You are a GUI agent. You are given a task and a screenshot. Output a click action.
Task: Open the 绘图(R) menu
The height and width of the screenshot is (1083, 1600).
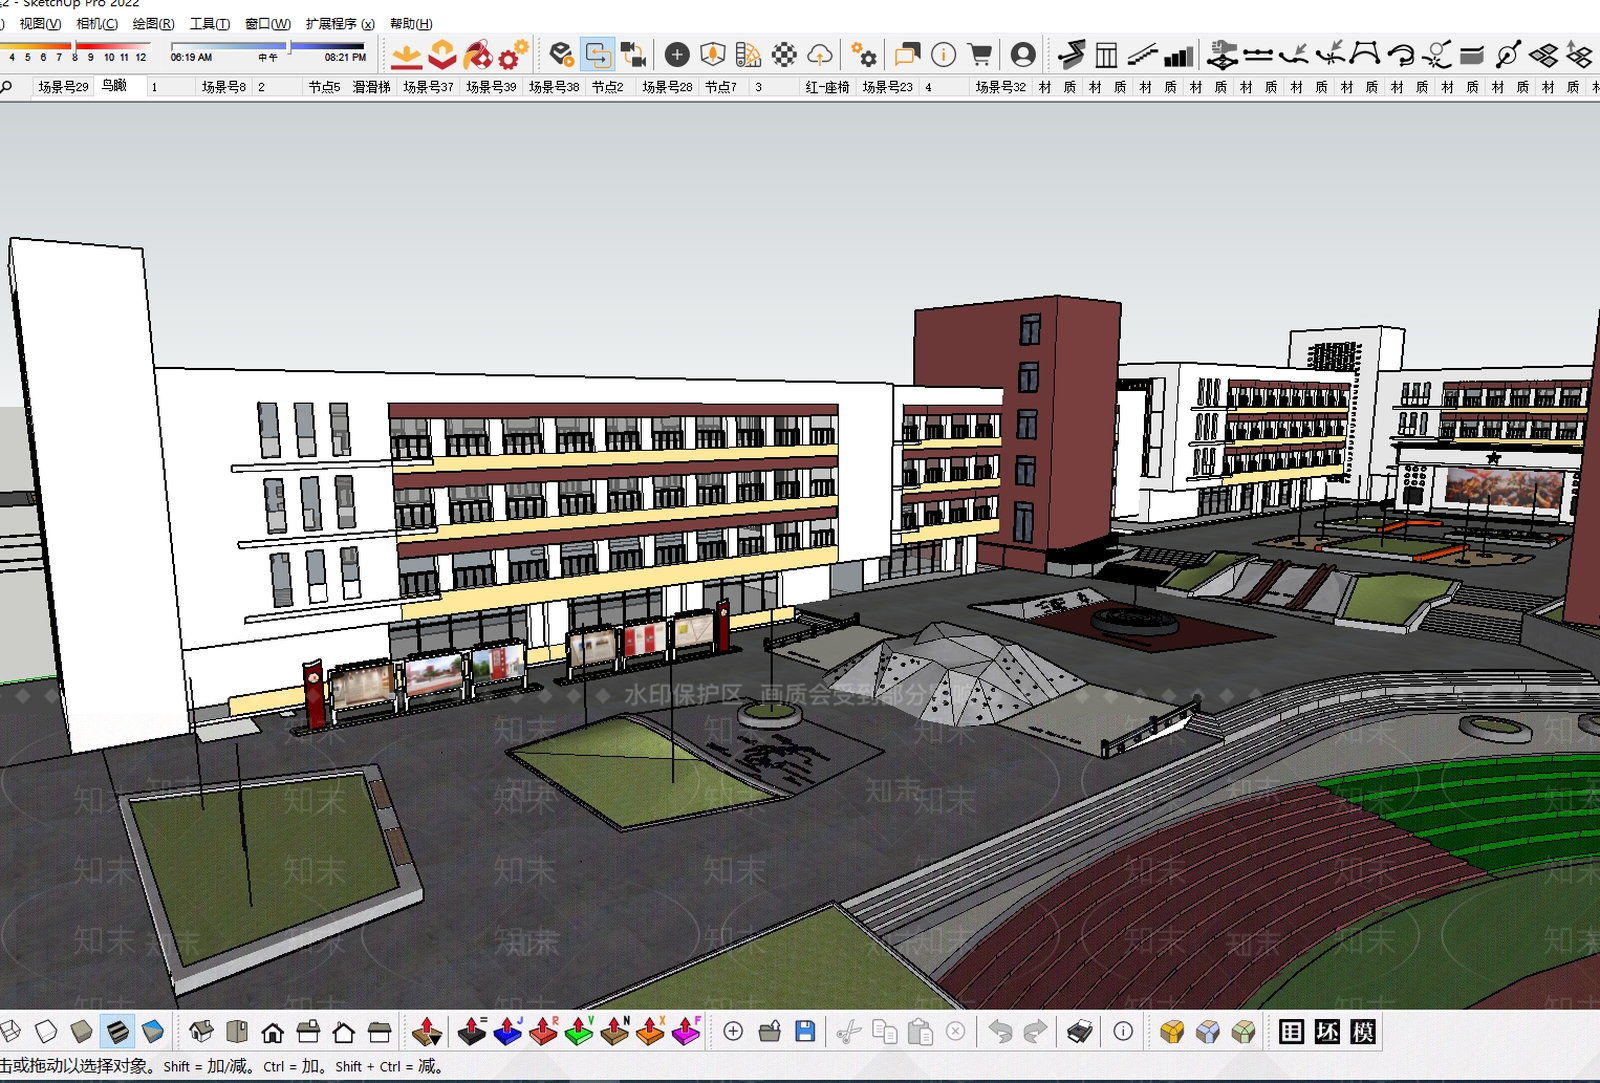(x=153, y=24)
